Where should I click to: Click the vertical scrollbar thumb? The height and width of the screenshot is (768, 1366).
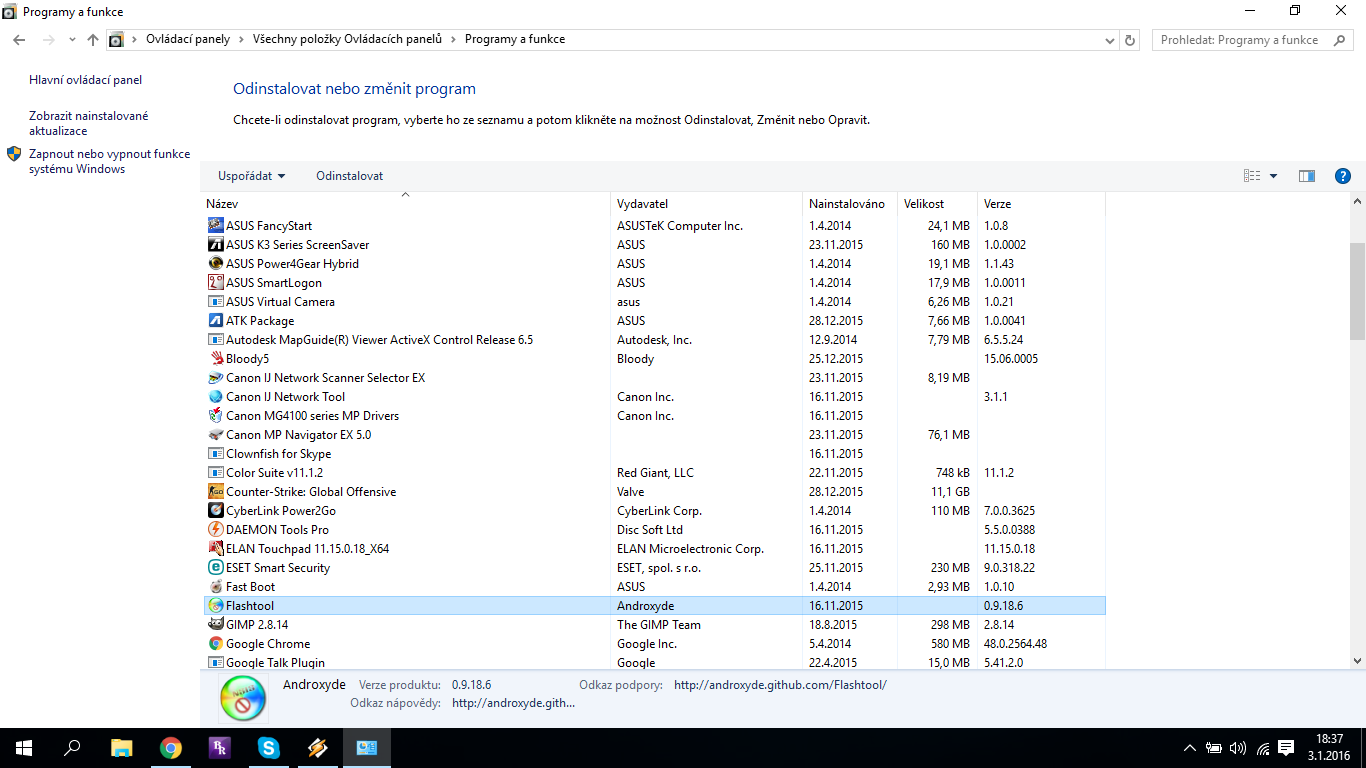(x=1357, y=291)
